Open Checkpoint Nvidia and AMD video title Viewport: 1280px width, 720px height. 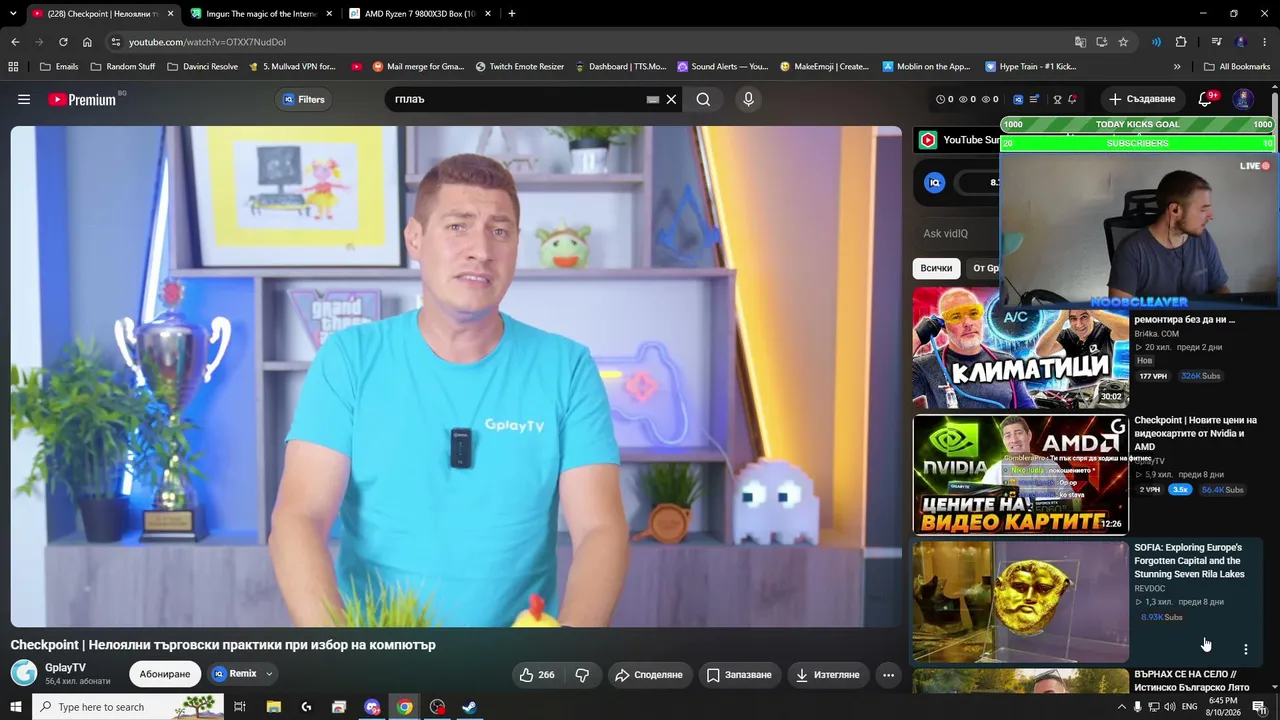click(1195, 433)
